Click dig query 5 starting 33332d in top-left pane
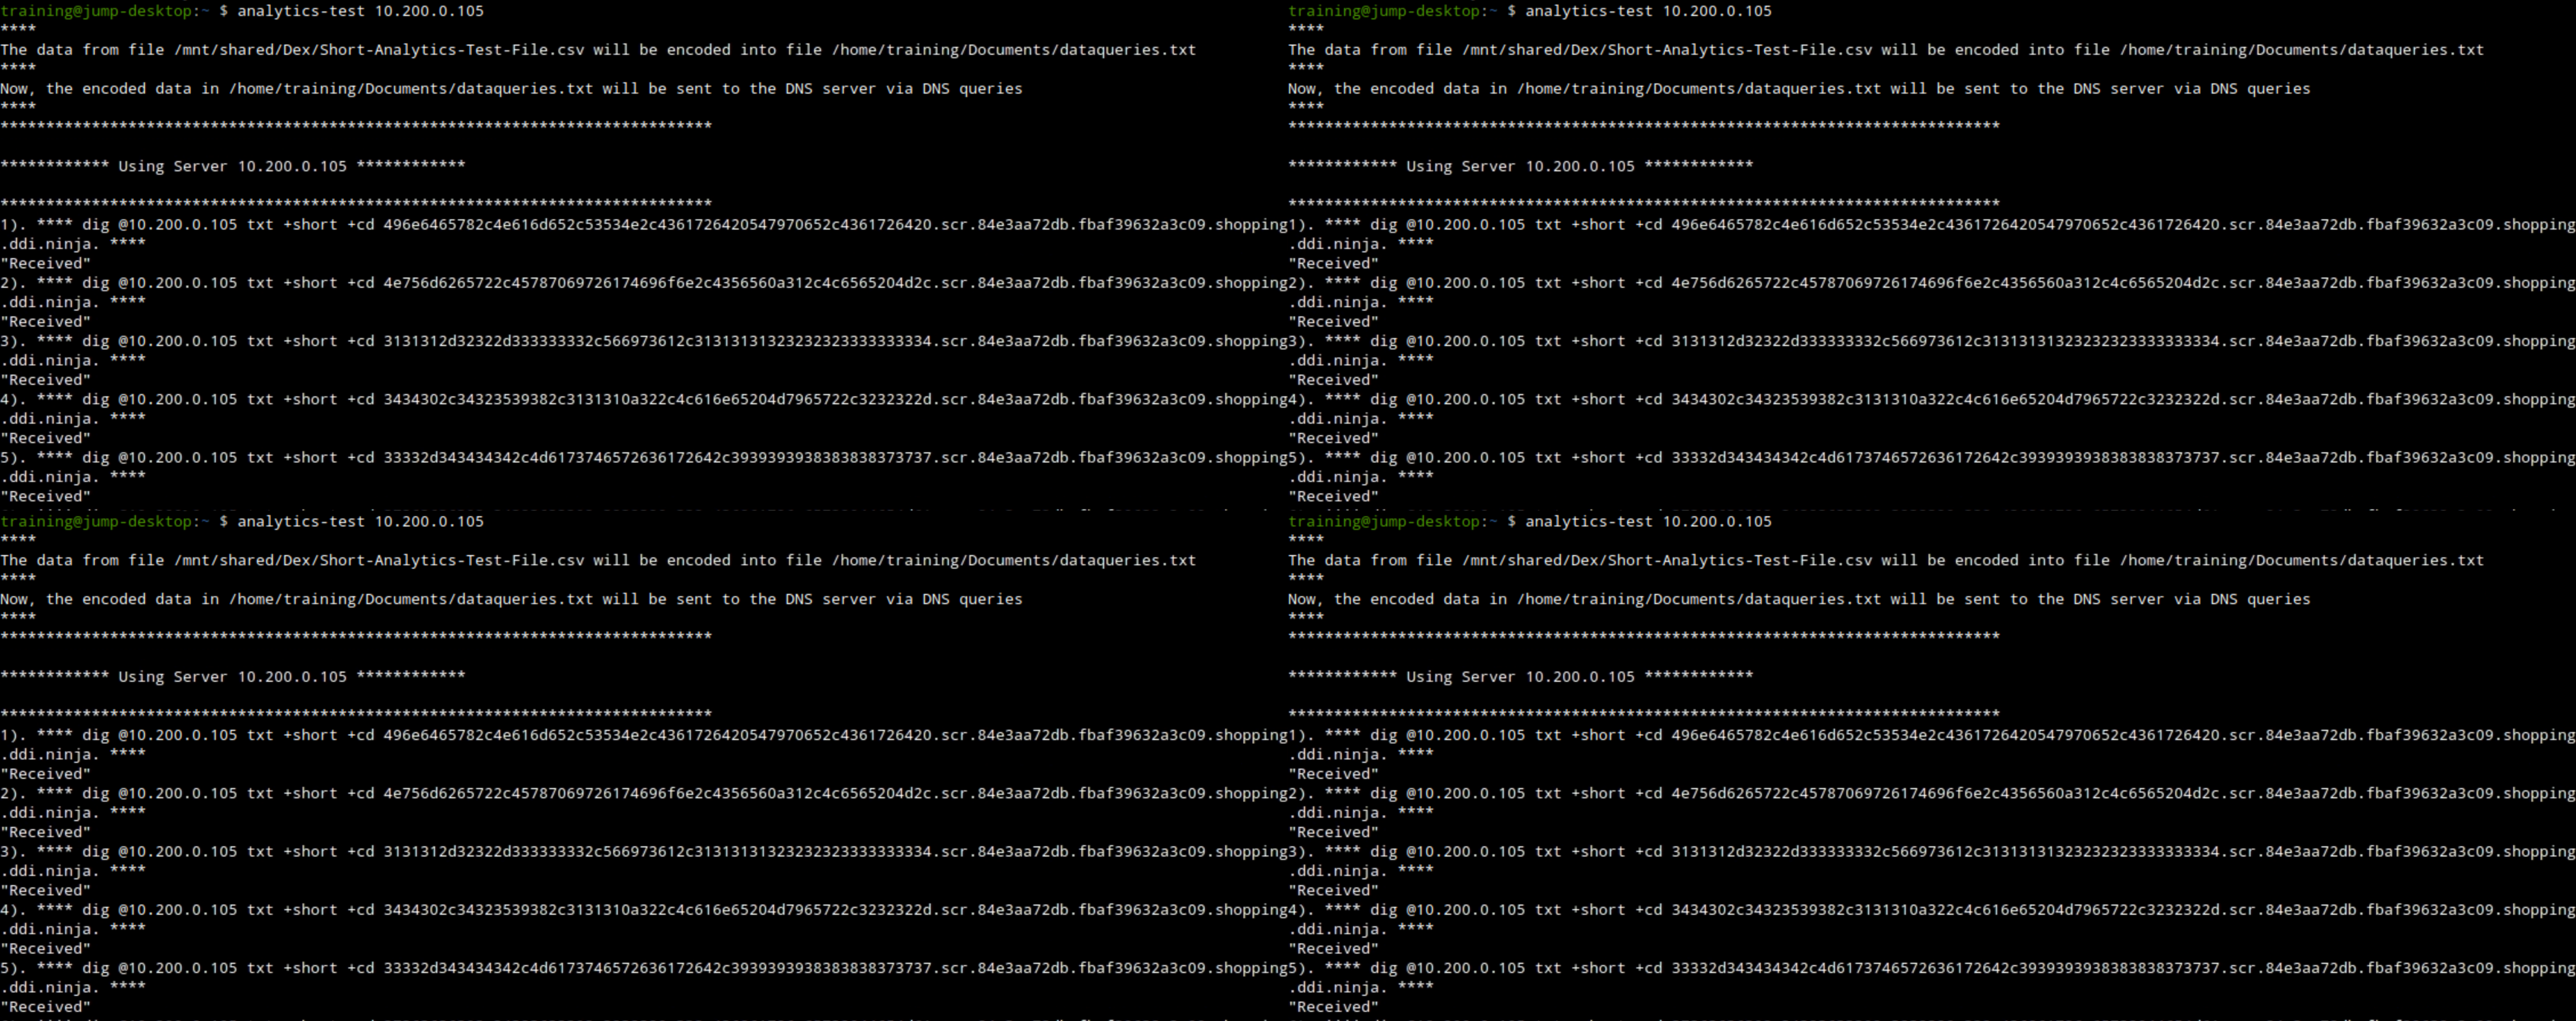The width and height of the screenshot is (2576, 1021). tap(657, 458)
